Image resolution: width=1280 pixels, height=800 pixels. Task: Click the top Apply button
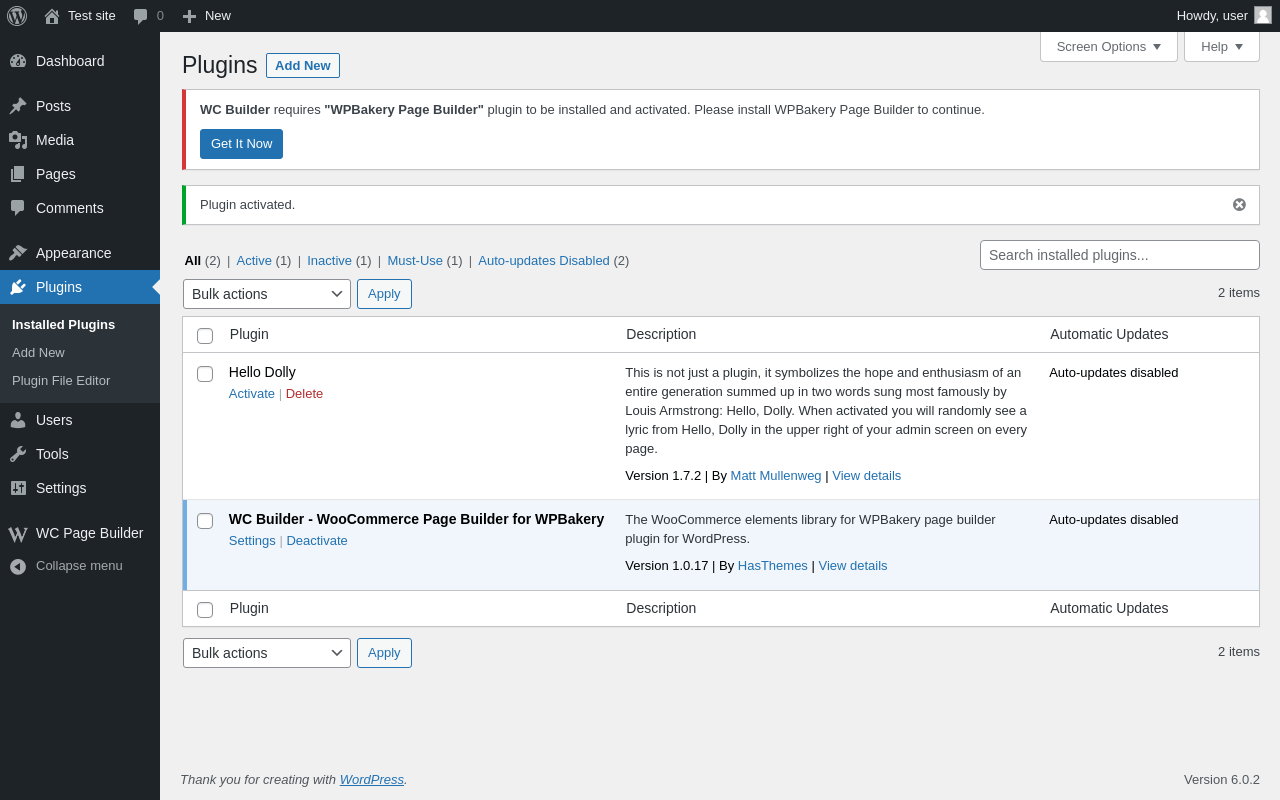pos(384,294)
